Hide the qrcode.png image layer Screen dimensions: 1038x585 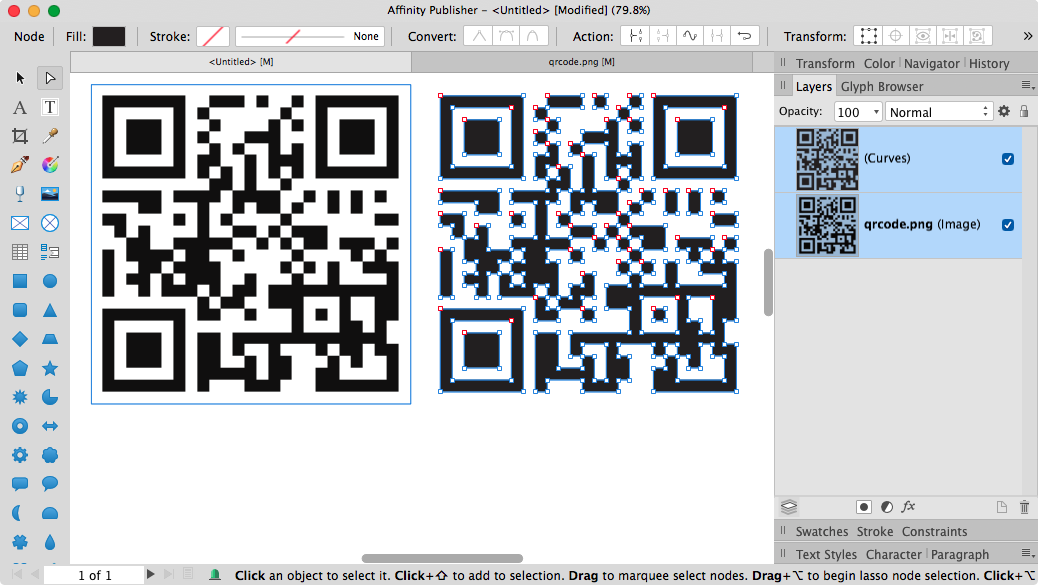[x=1007, y=224]
